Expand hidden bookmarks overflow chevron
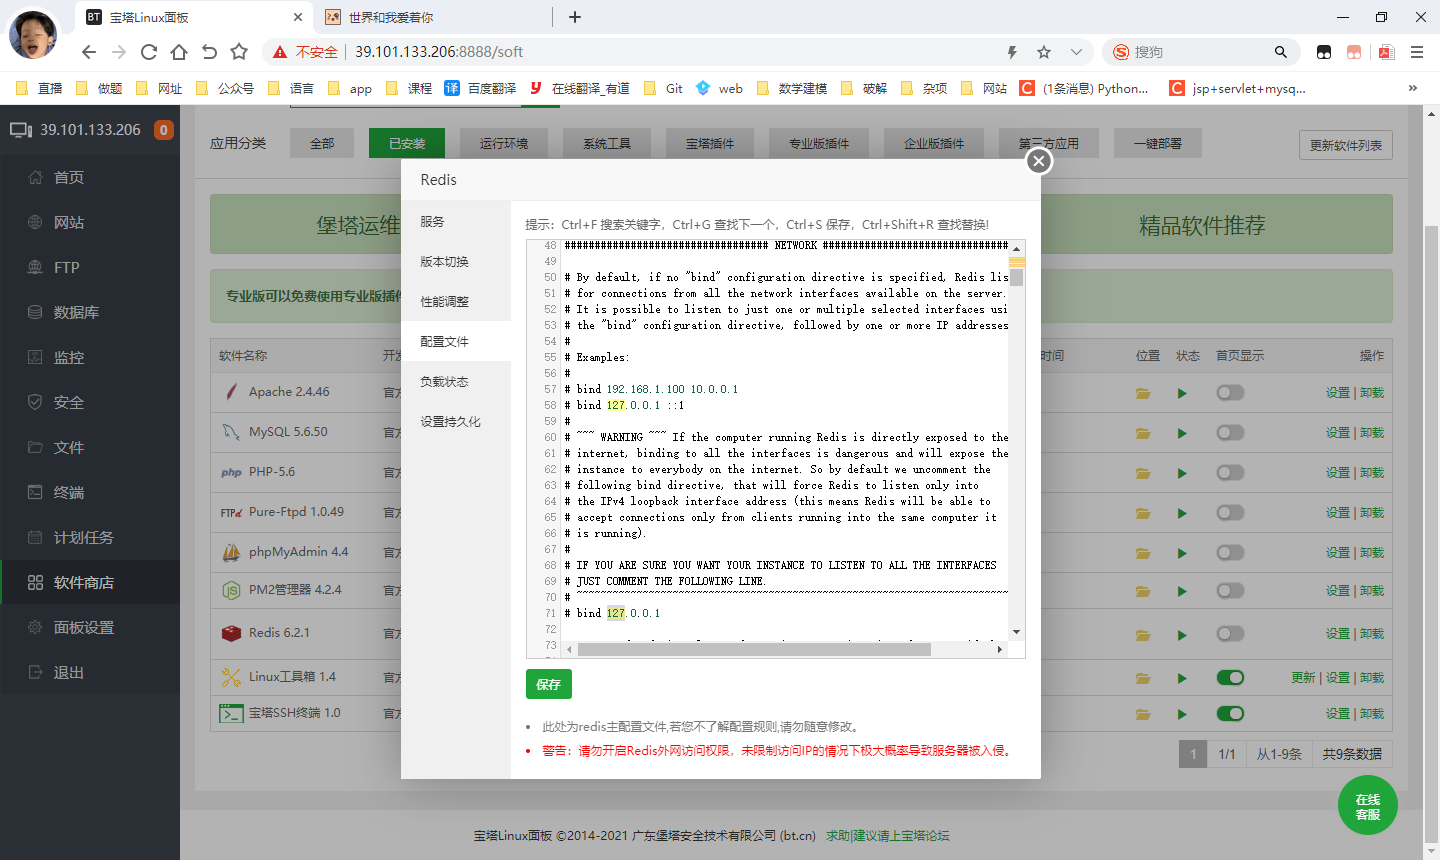The image size is (1440, 860). [1413, 88]
